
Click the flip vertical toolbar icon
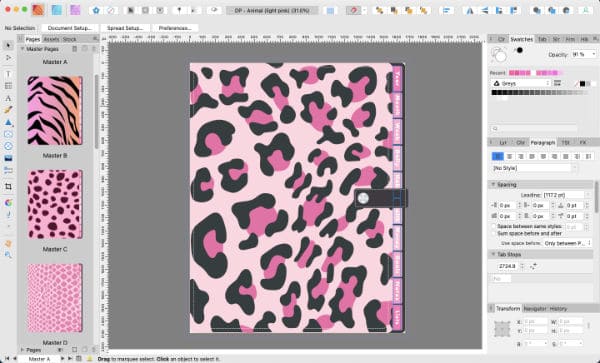[x=485, y=10]
